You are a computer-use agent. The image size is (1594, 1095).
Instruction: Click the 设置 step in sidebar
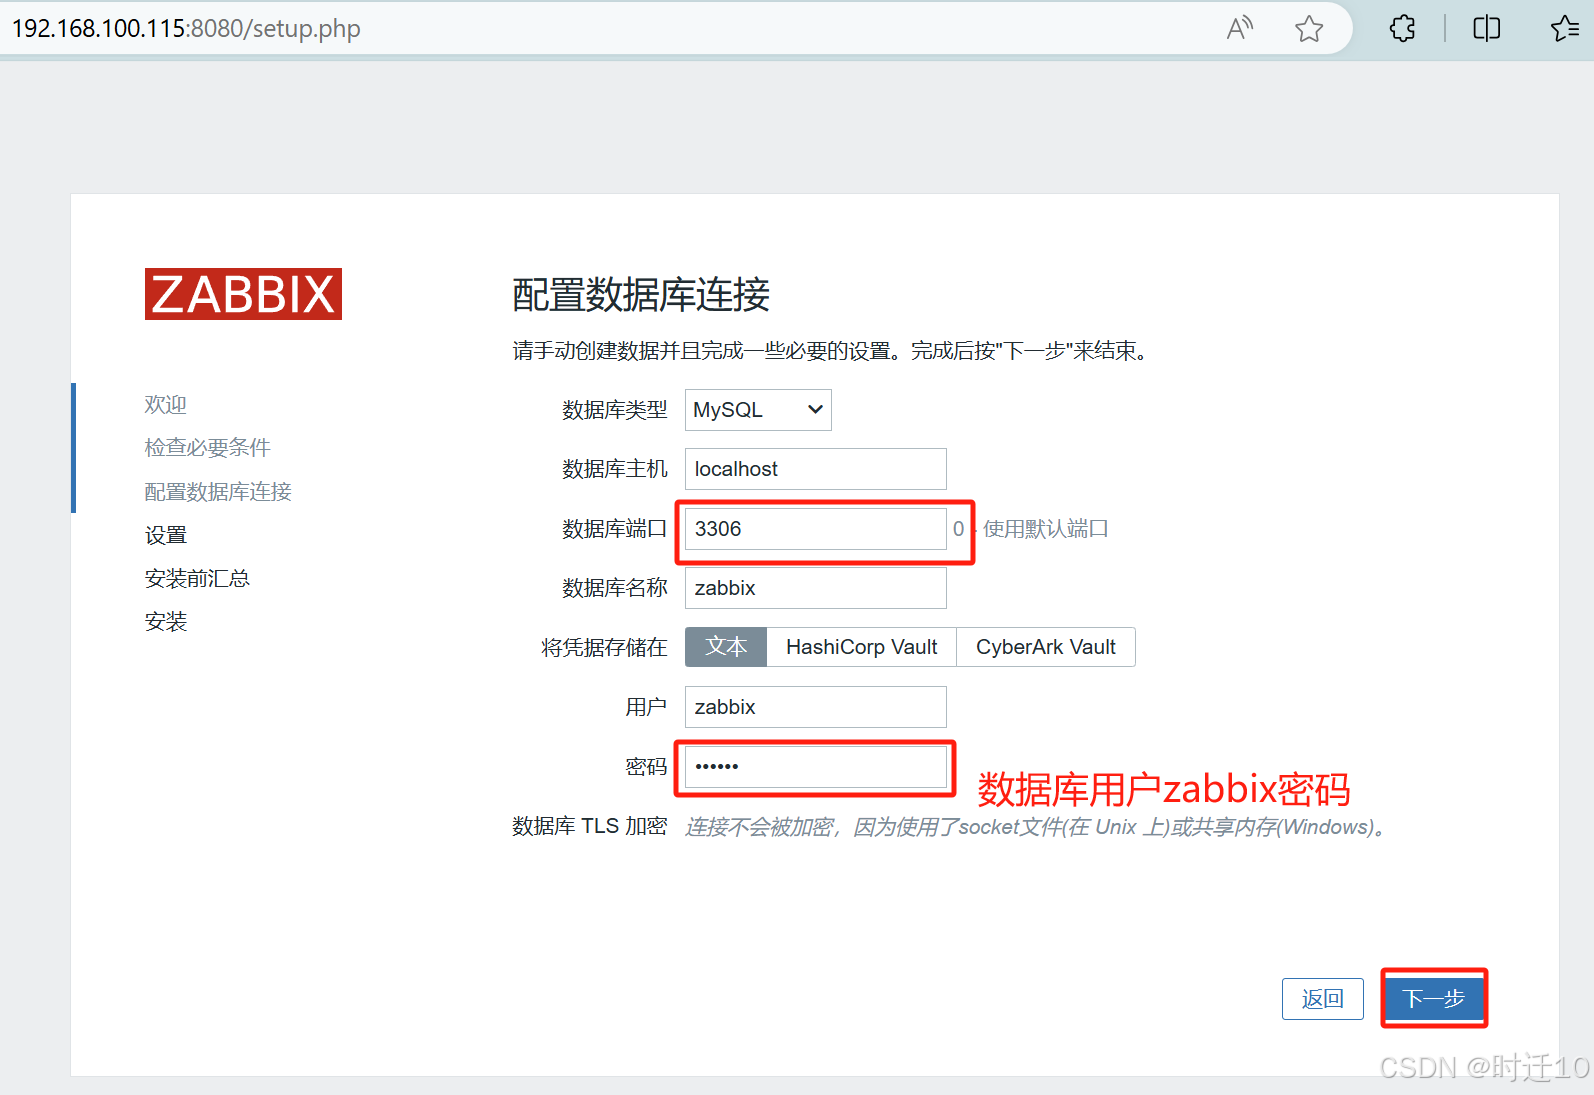[166, 535]
